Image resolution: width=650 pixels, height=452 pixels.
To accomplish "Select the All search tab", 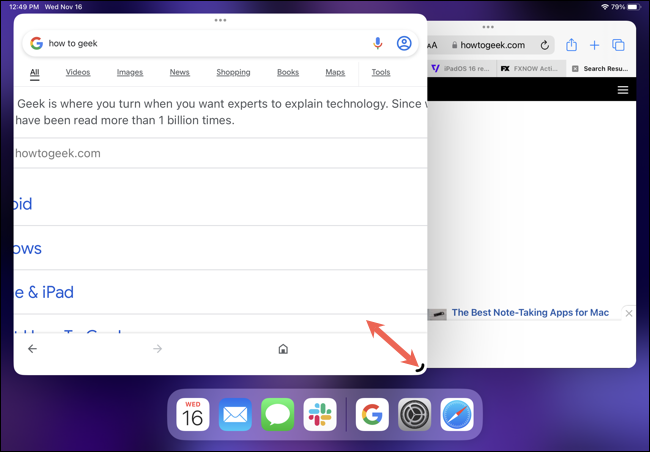I will pyautogui.click(x=34, y=73).
